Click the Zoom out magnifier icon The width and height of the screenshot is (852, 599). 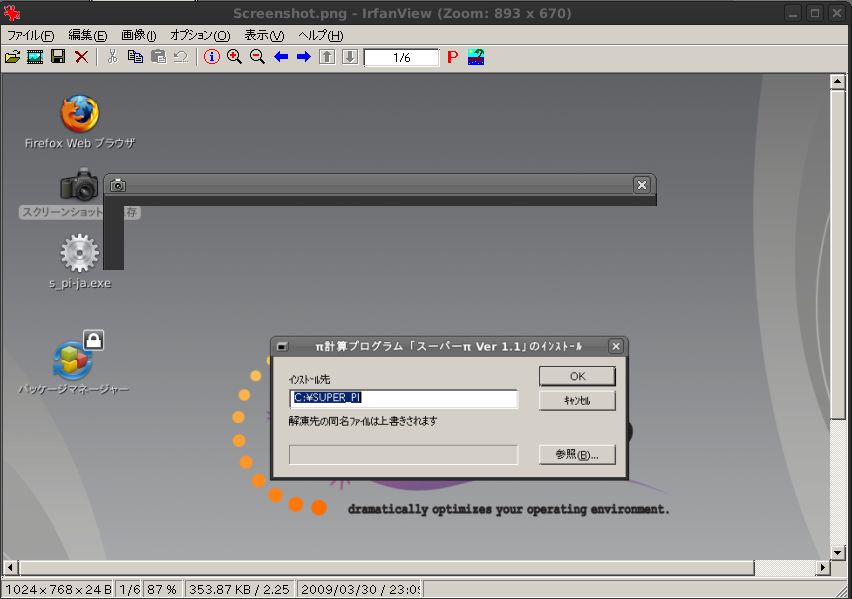click(x=257, y=57)
